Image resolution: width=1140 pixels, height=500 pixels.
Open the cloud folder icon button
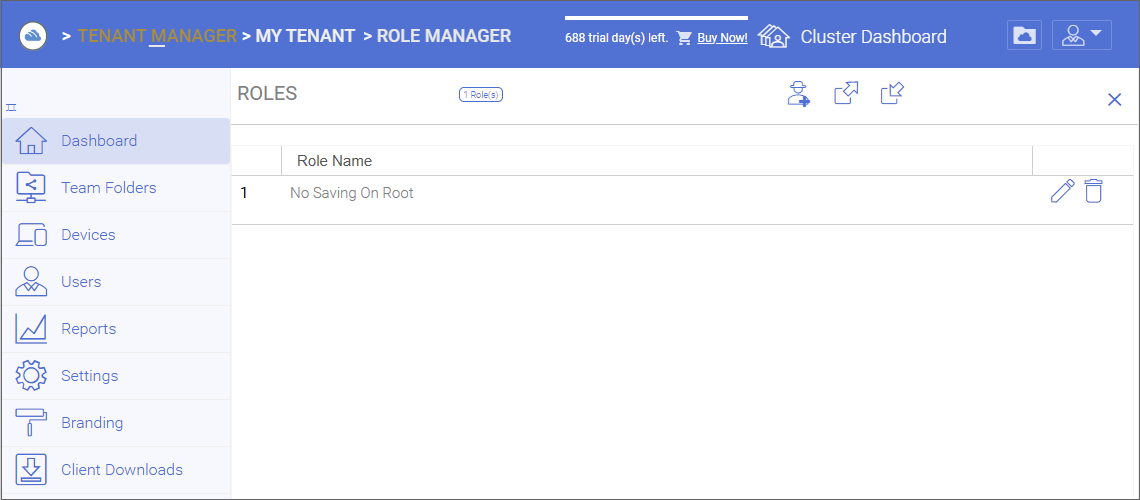point(1024,36)
